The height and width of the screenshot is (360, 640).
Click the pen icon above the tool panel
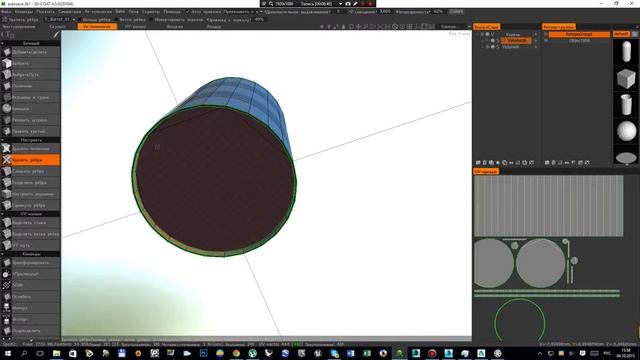[56, 35]
